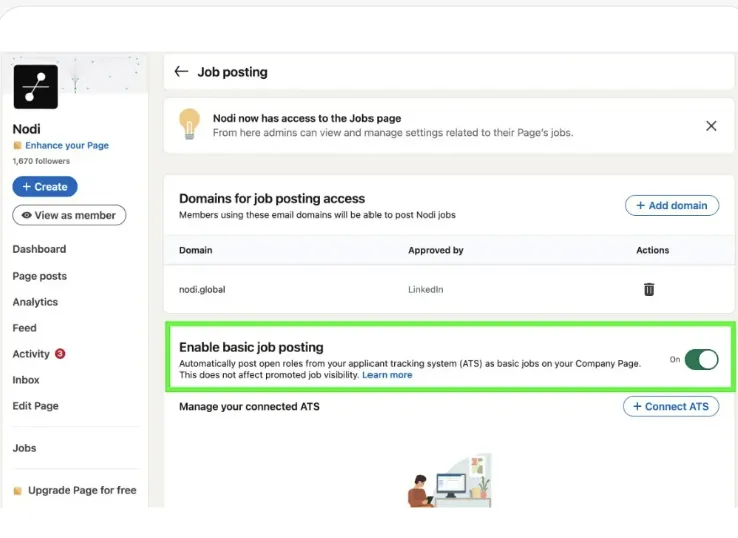738x538 pixels.
Task: Click the desk illustration under connected ATS
Action: tap(449, 480)
